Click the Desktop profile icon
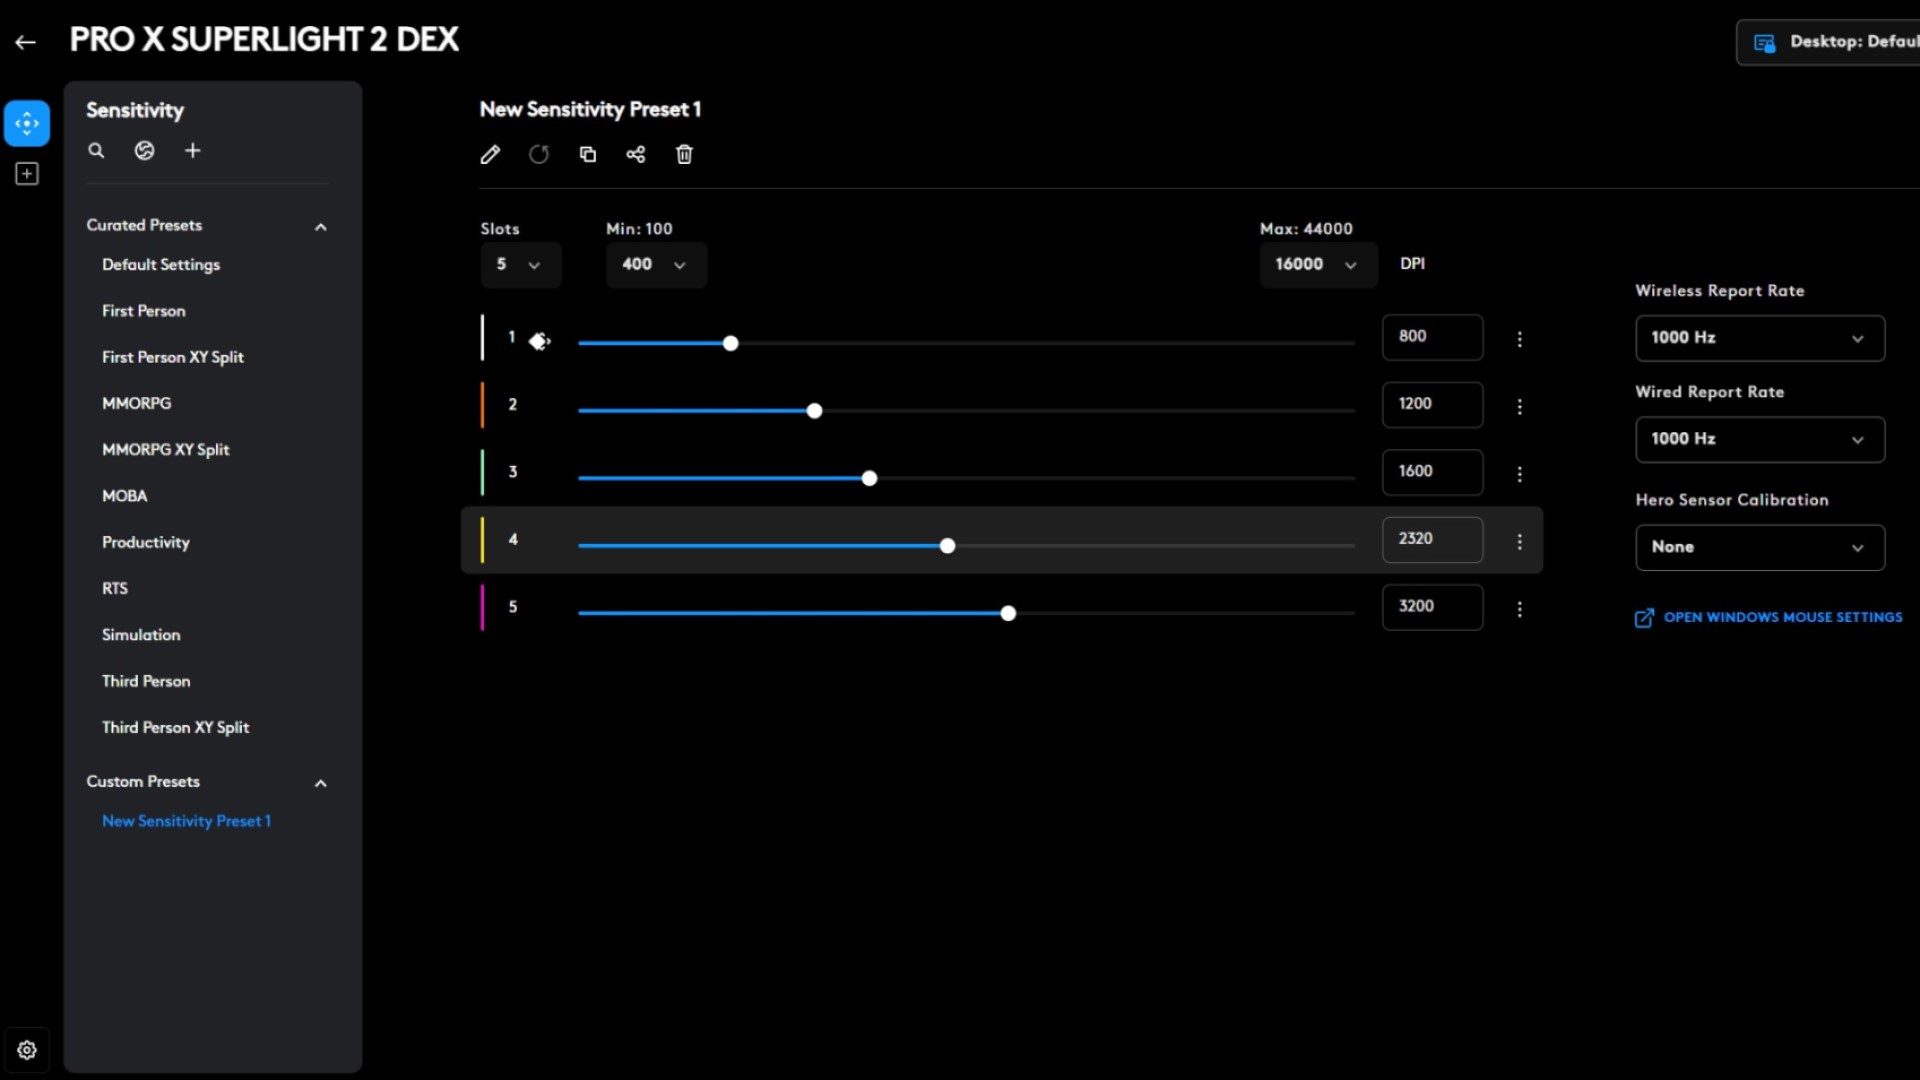Viewport: 1920px width, 1080px height. click(x=1765, y=43)
